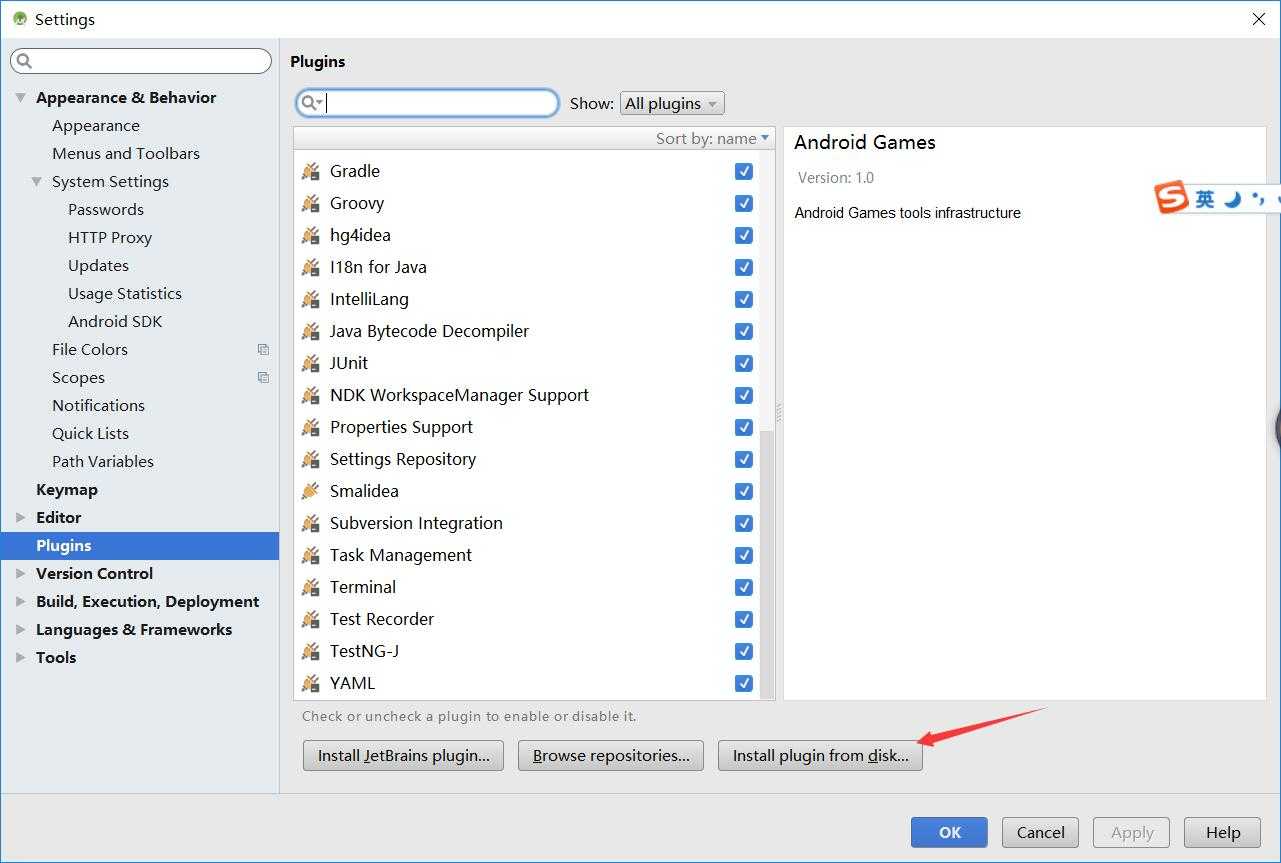Click the orange Smalidea plugin icon

coord(311,491)
